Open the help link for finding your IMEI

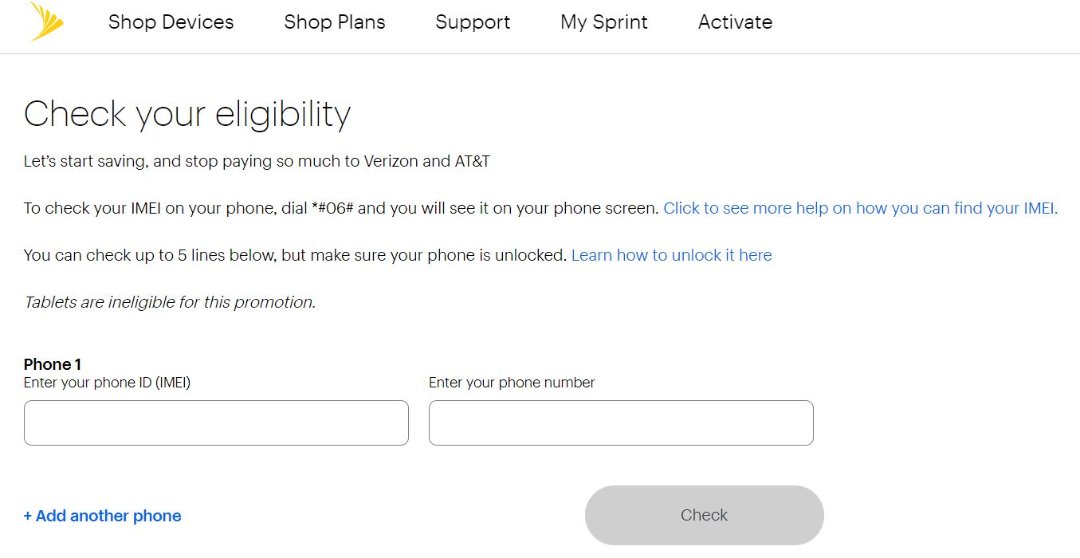click(x=860, y=208)
